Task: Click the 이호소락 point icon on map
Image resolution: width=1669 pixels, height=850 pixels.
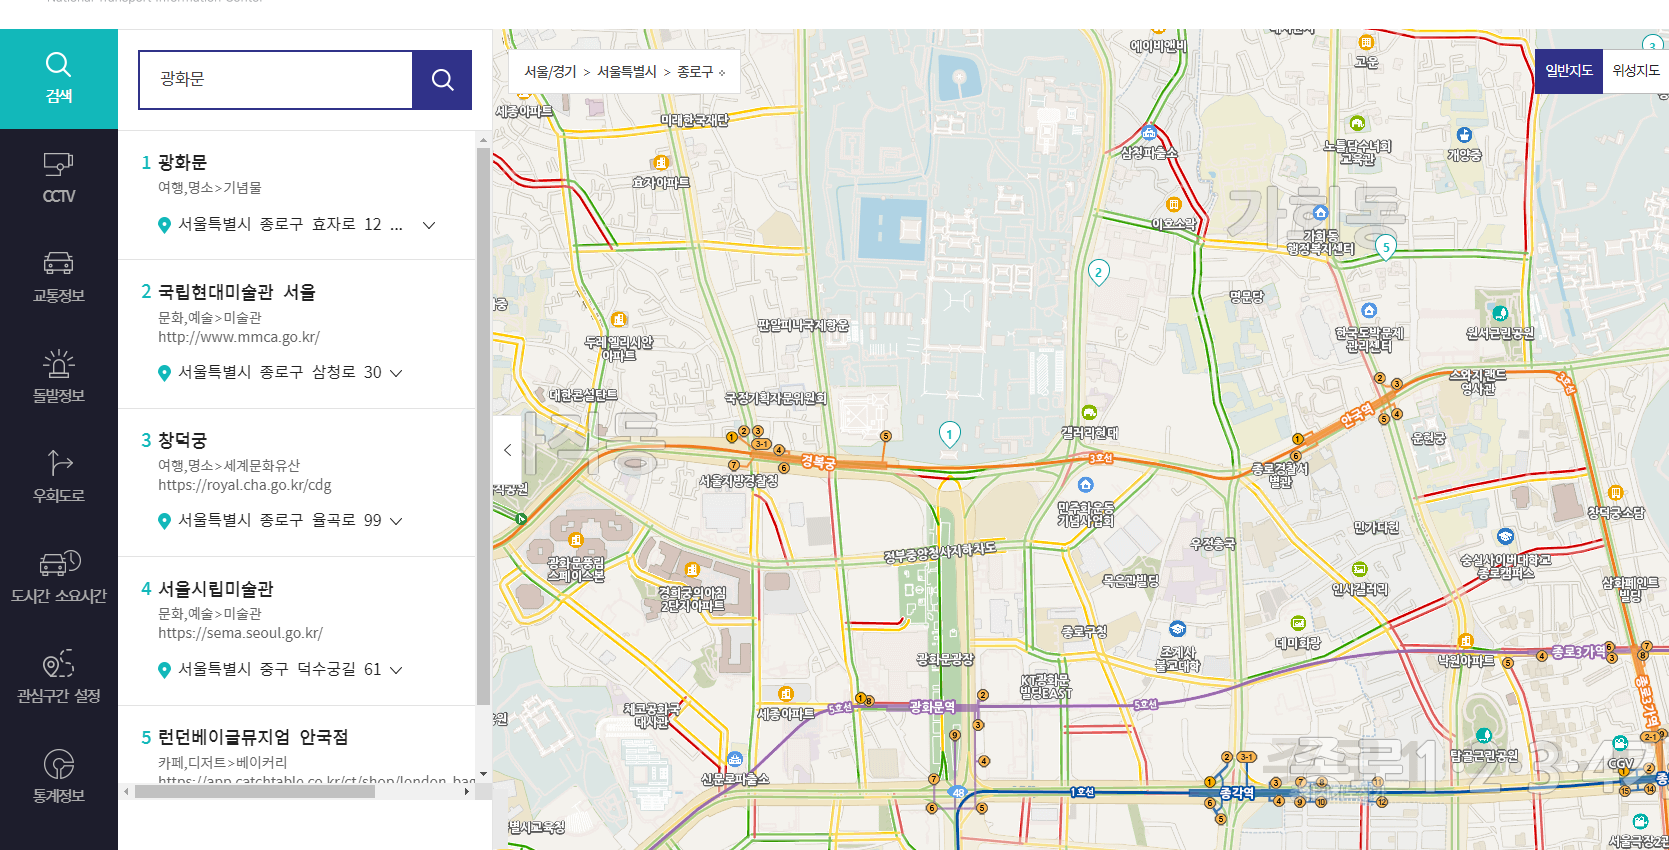Action: 1174,205
